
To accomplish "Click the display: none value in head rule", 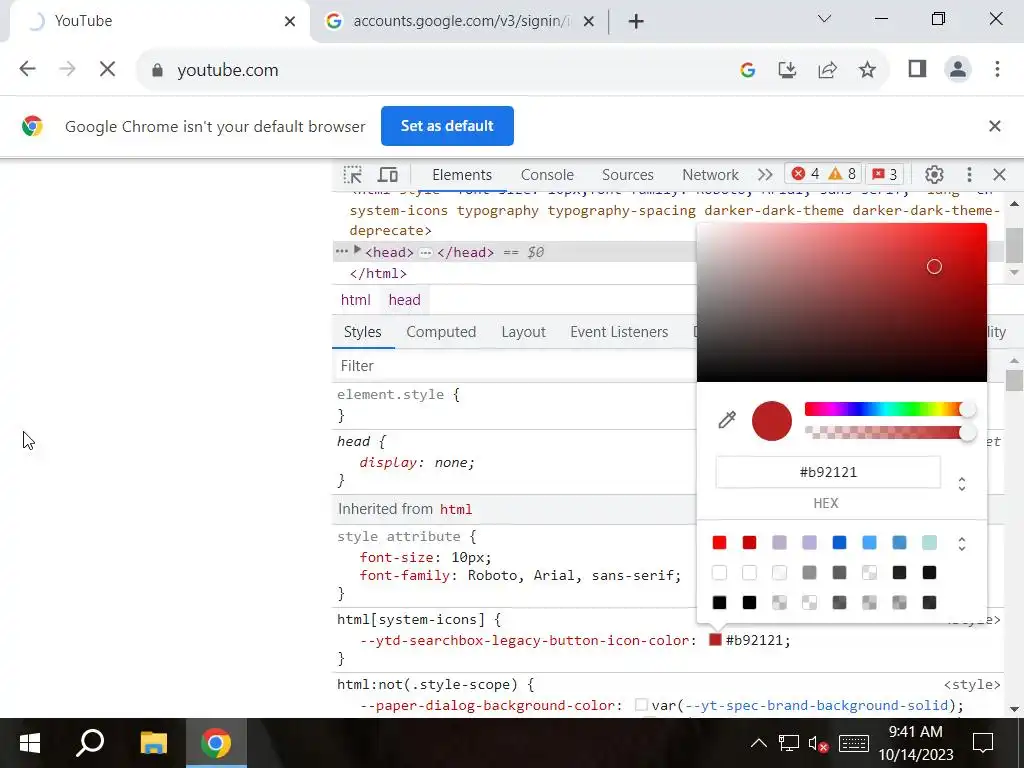I will 454,462.
